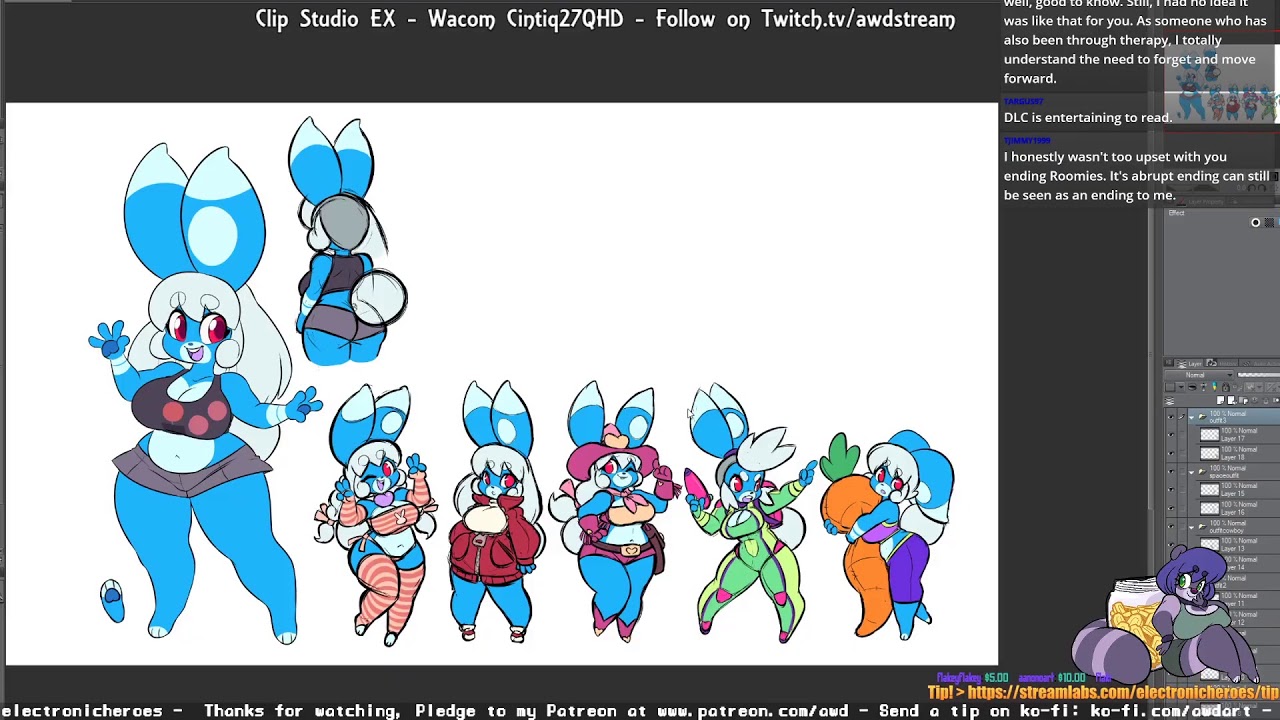Click the new layer folder icon
Viewport: 1280px width, 720px height.
[1243, 400]
